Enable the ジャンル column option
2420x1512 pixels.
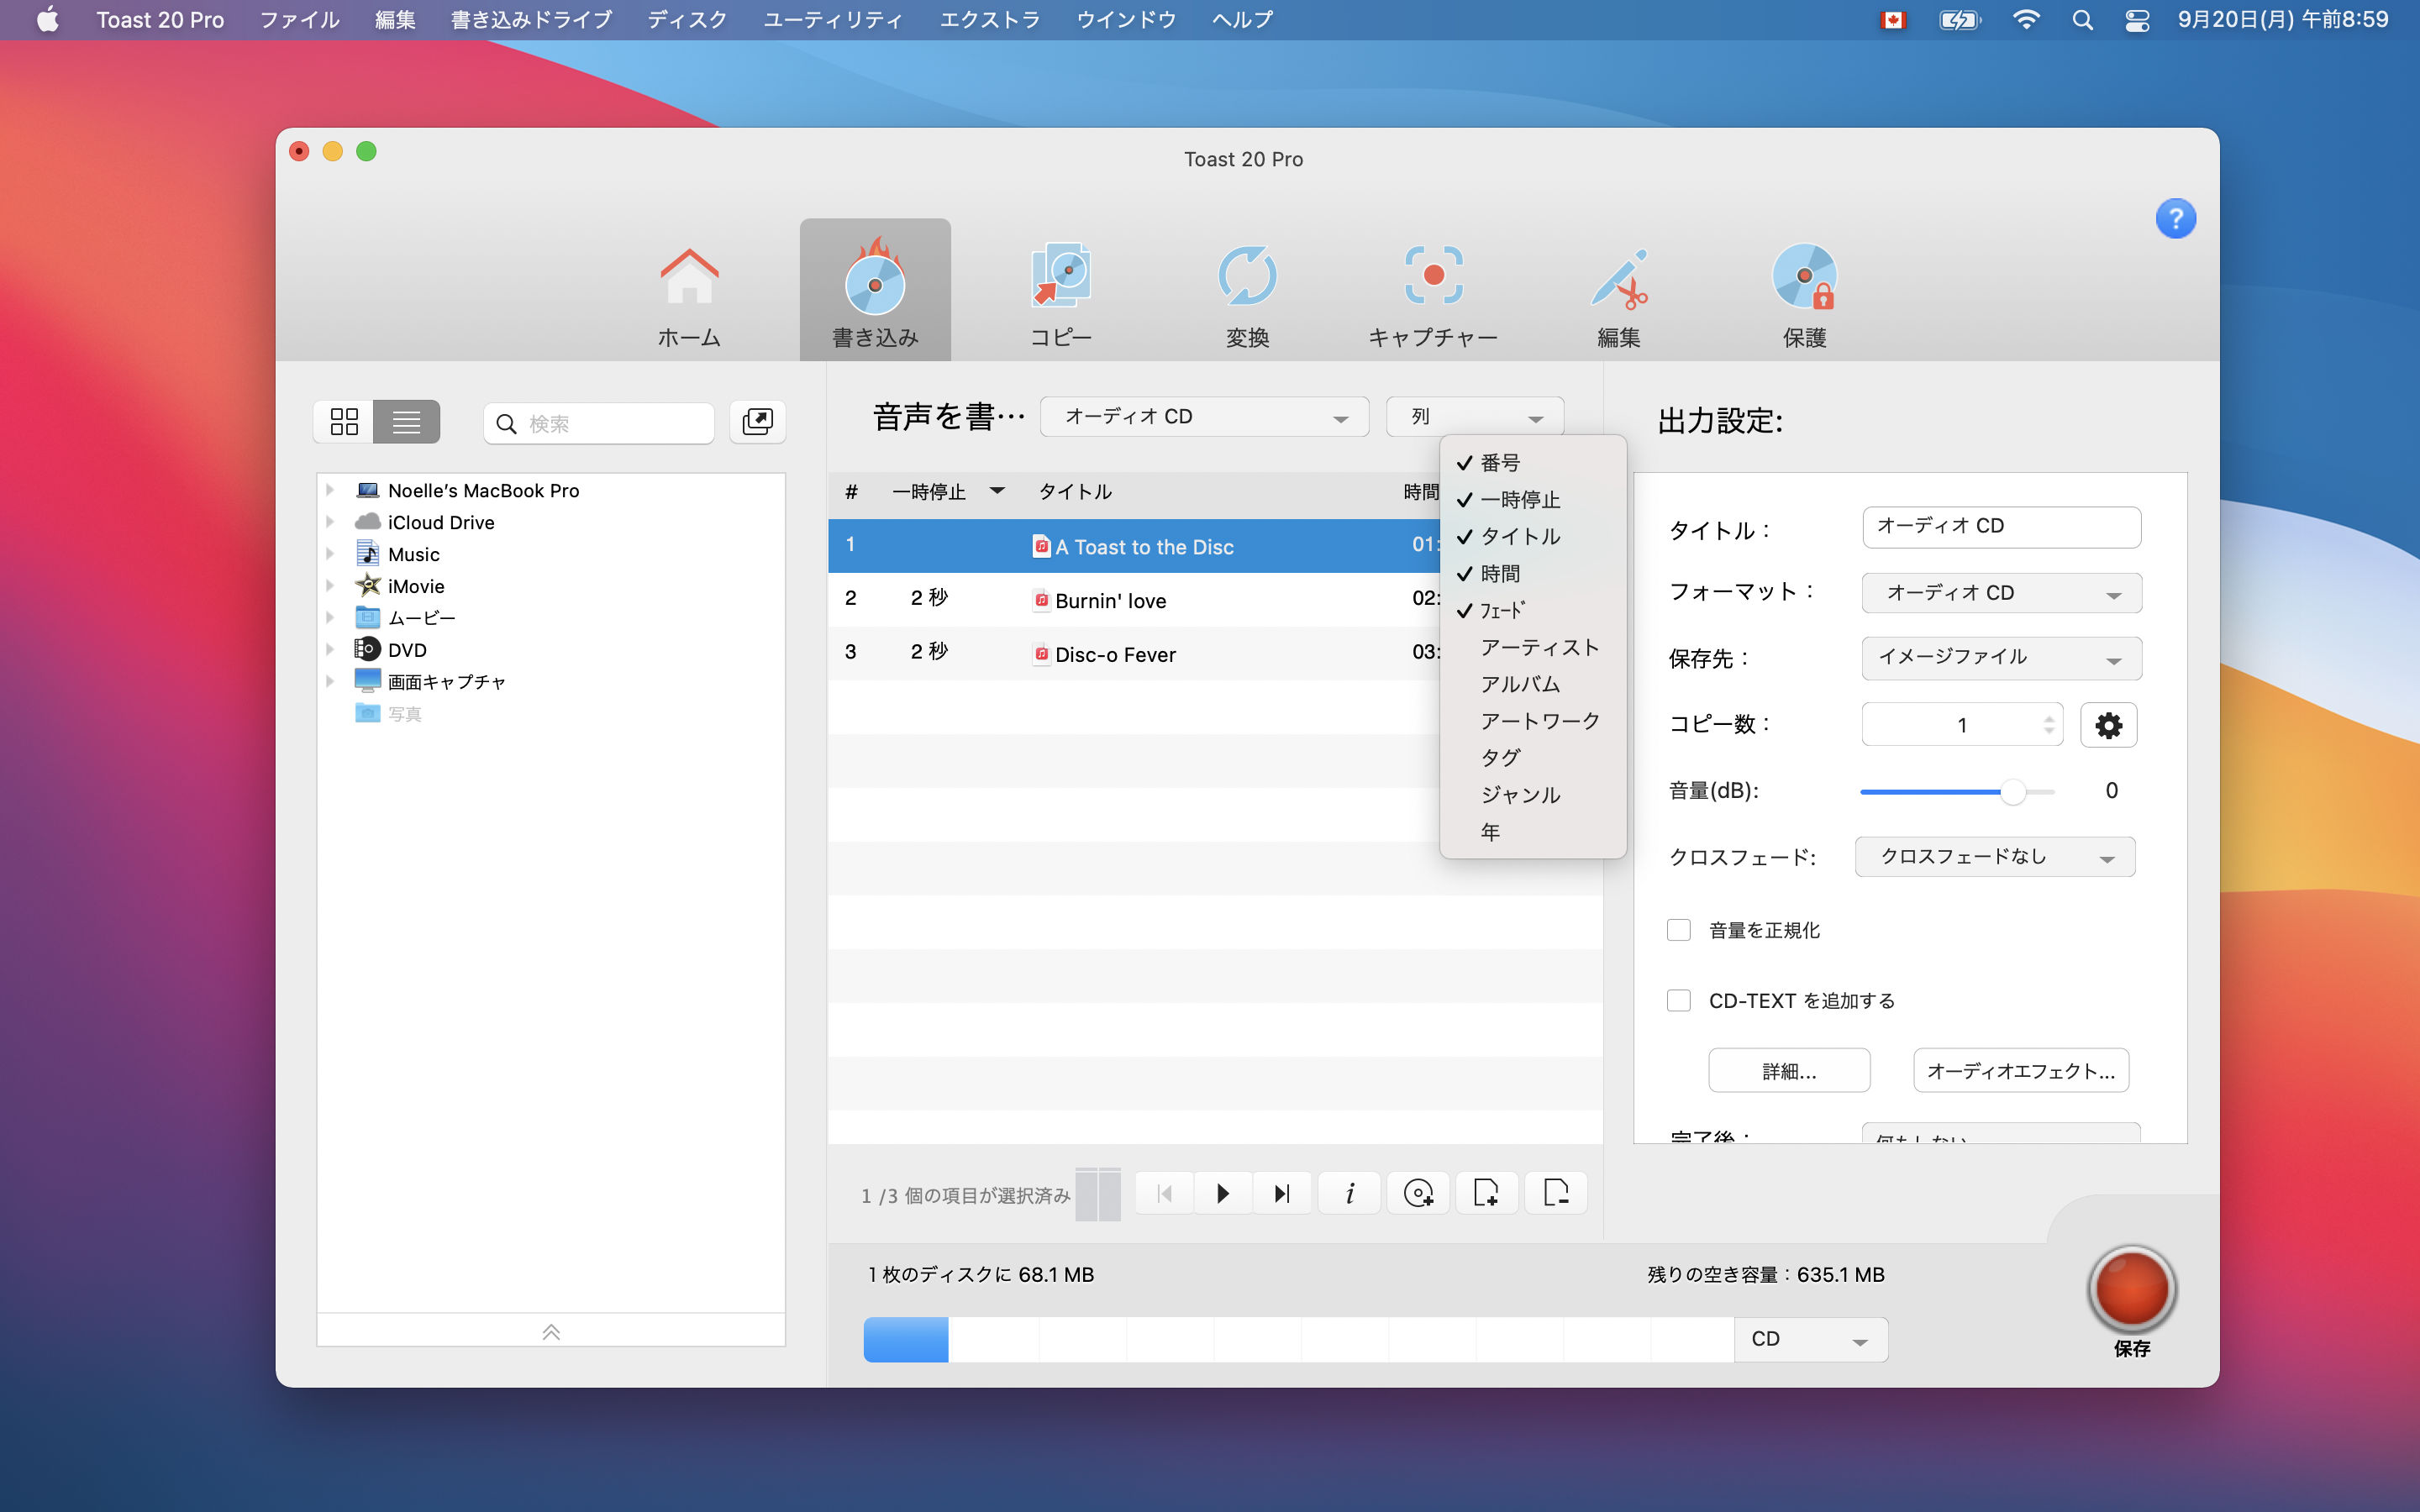click(x=1533, y=795)
